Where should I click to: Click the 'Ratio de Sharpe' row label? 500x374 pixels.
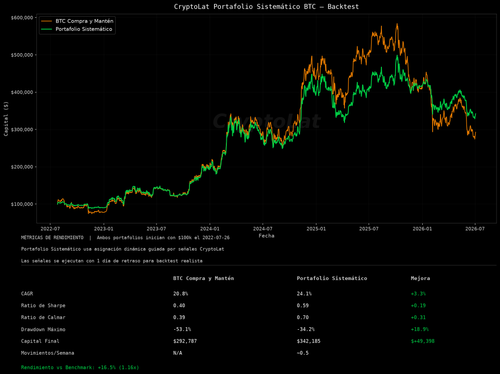click(x=43, y=306)
